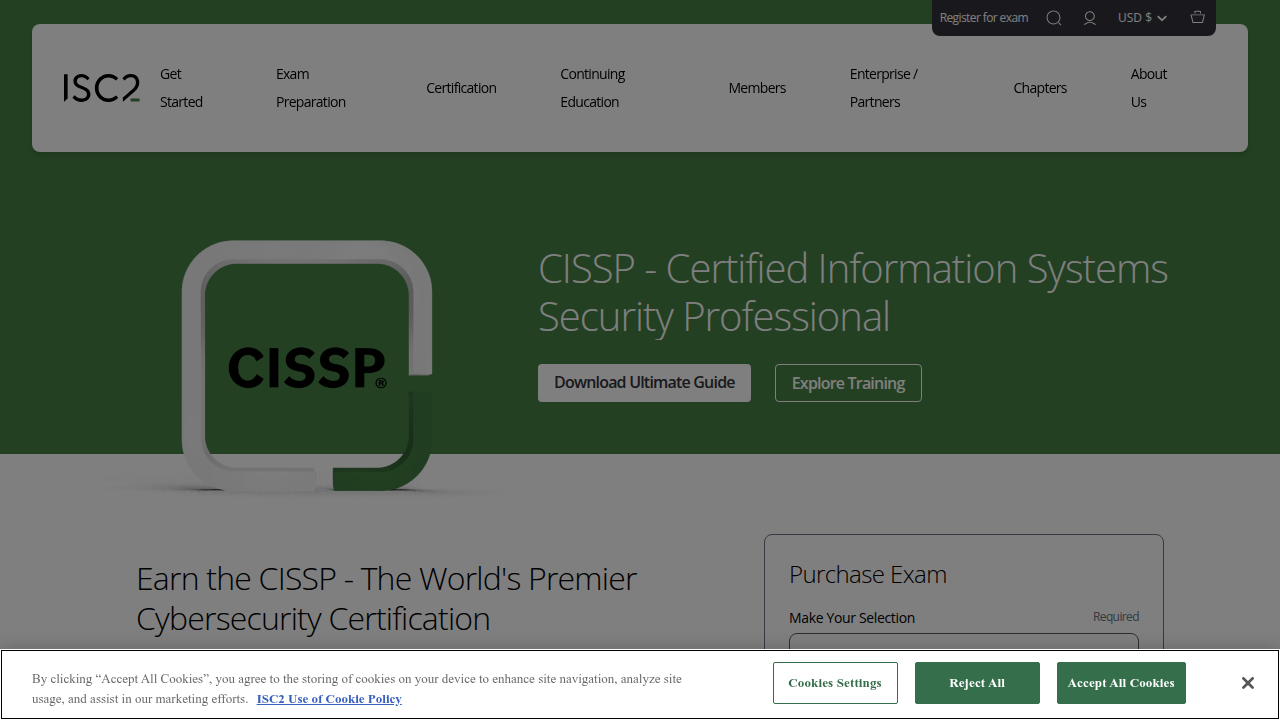Open the Continuing Education menu
Screen dimensions: 1280x720
coord(592,88)
